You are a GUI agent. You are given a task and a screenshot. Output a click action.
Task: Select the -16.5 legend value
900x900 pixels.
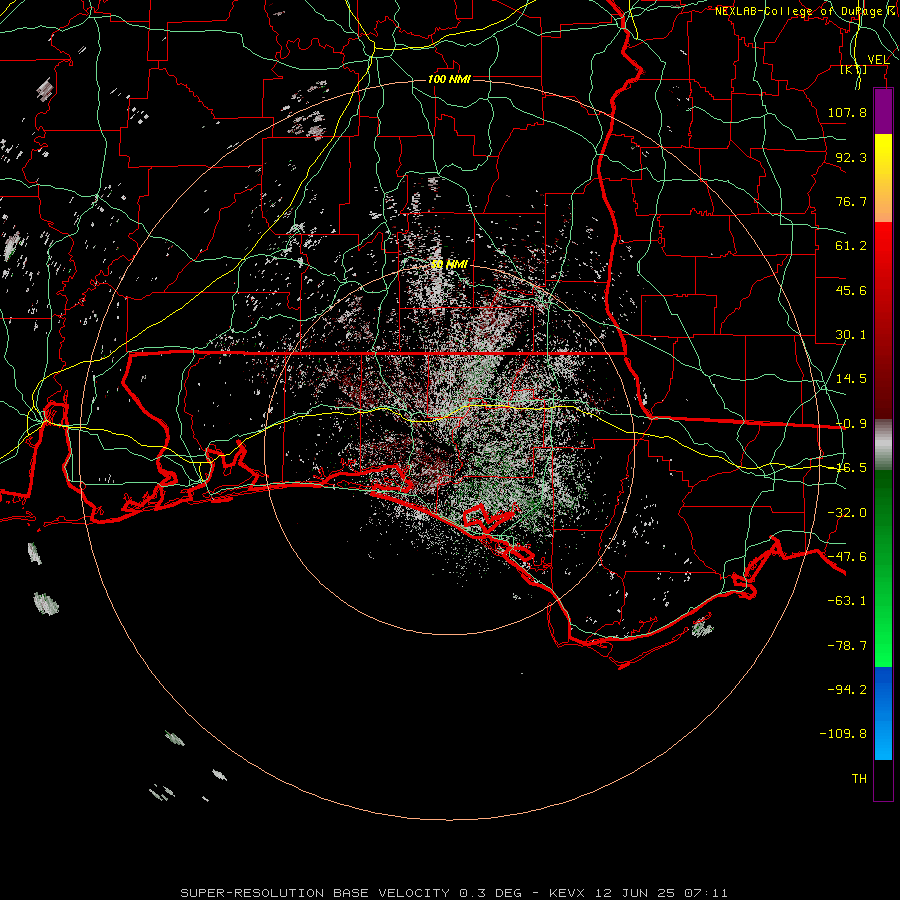tap(851, 468)
